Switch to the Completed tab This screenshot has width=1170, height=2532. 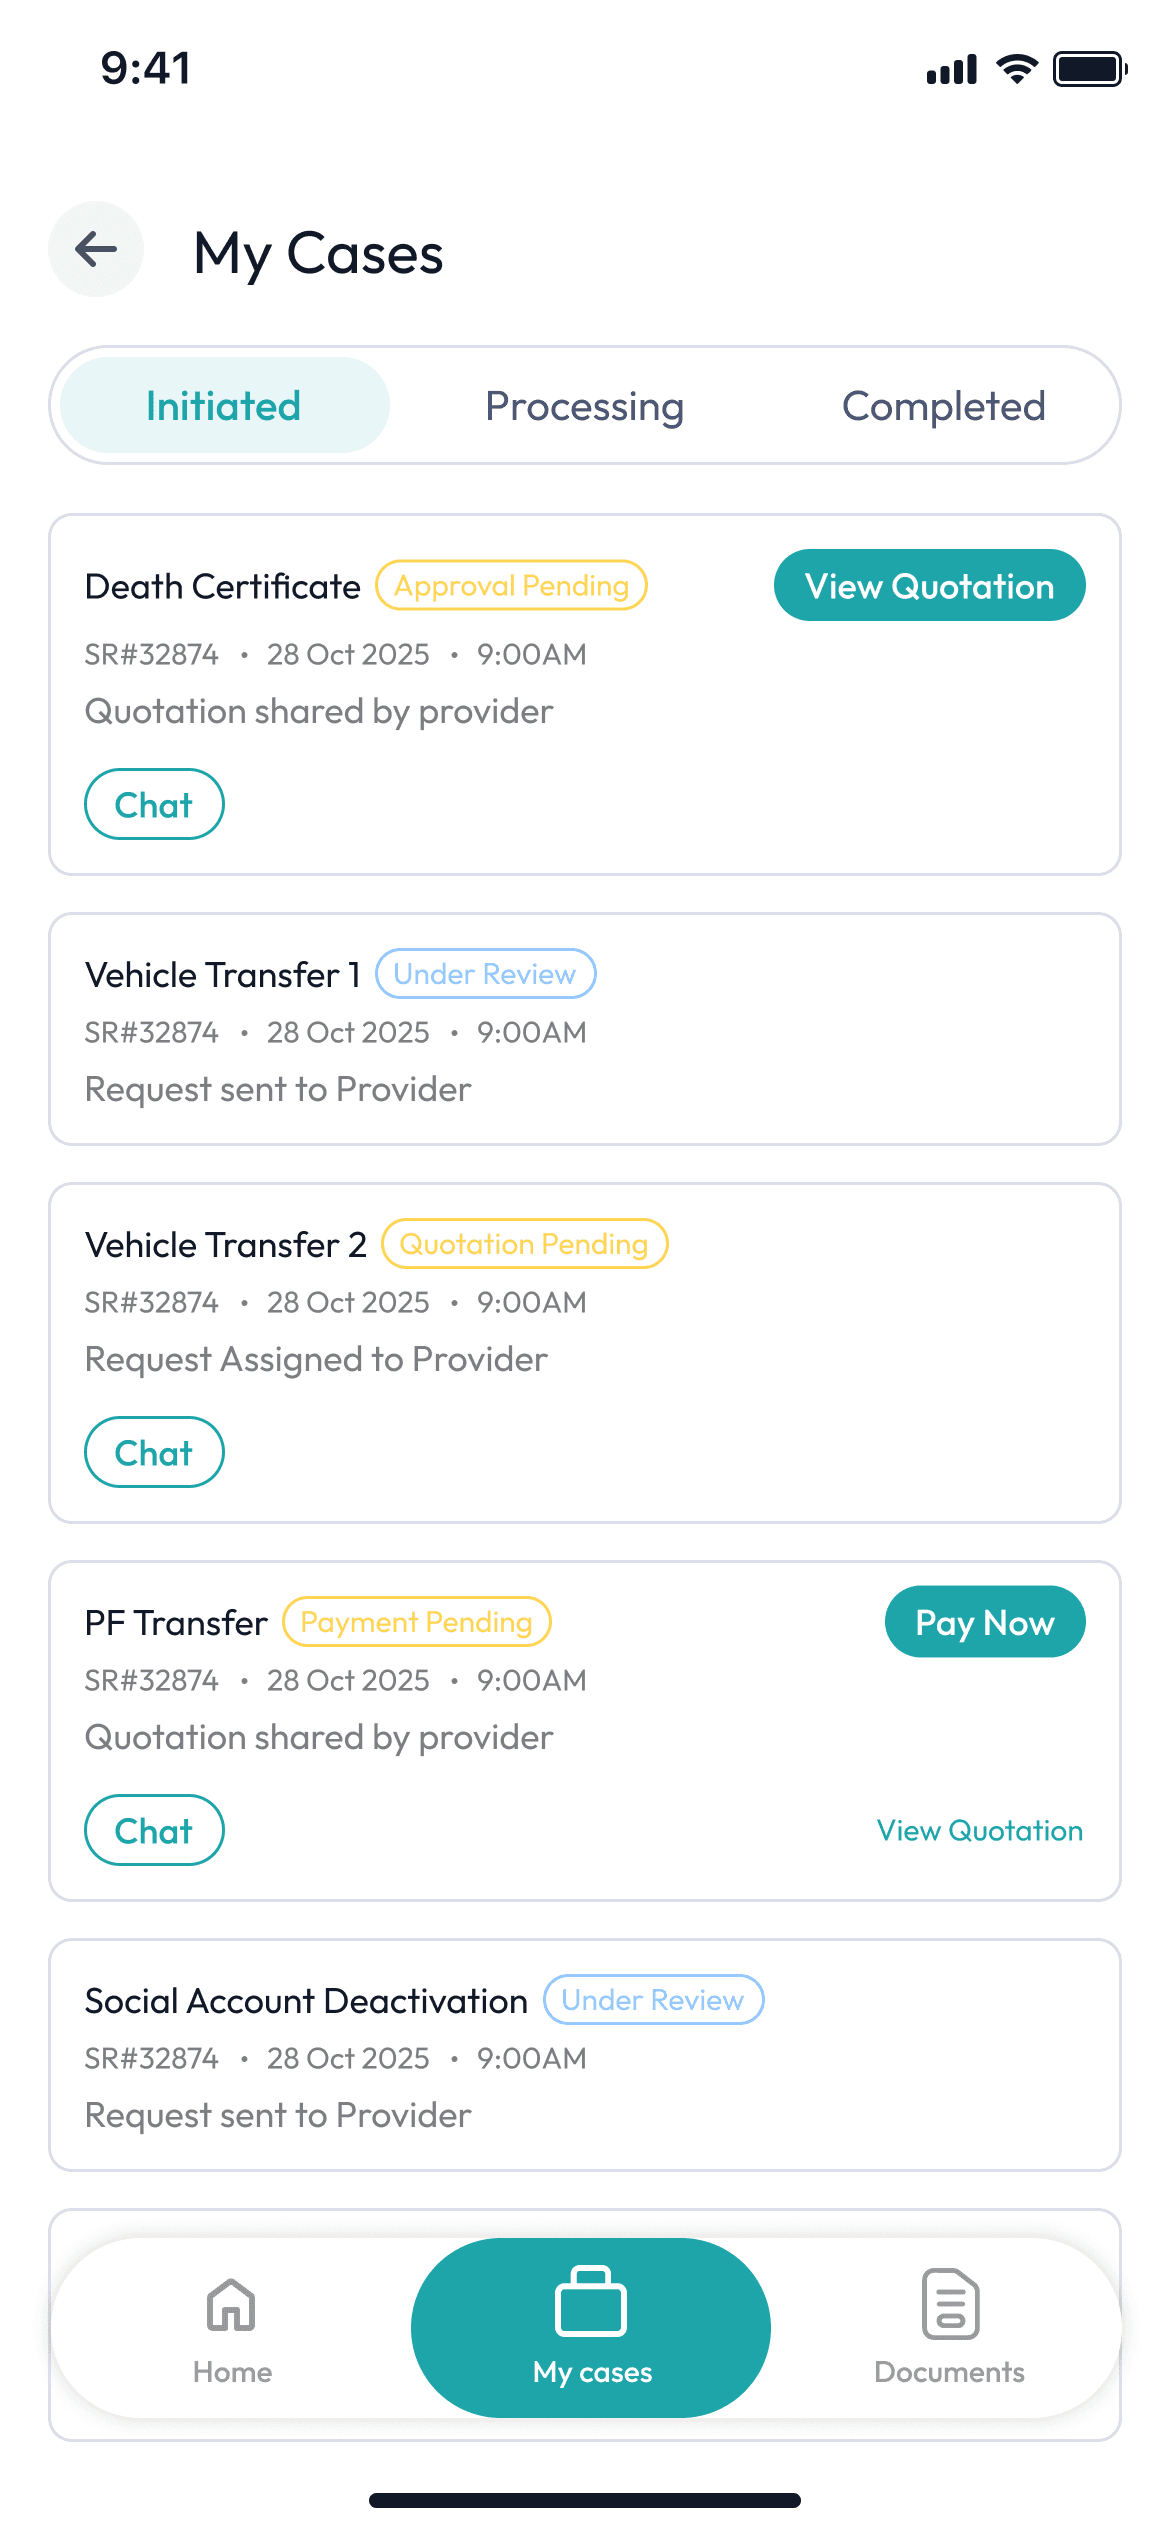[943, 406]
